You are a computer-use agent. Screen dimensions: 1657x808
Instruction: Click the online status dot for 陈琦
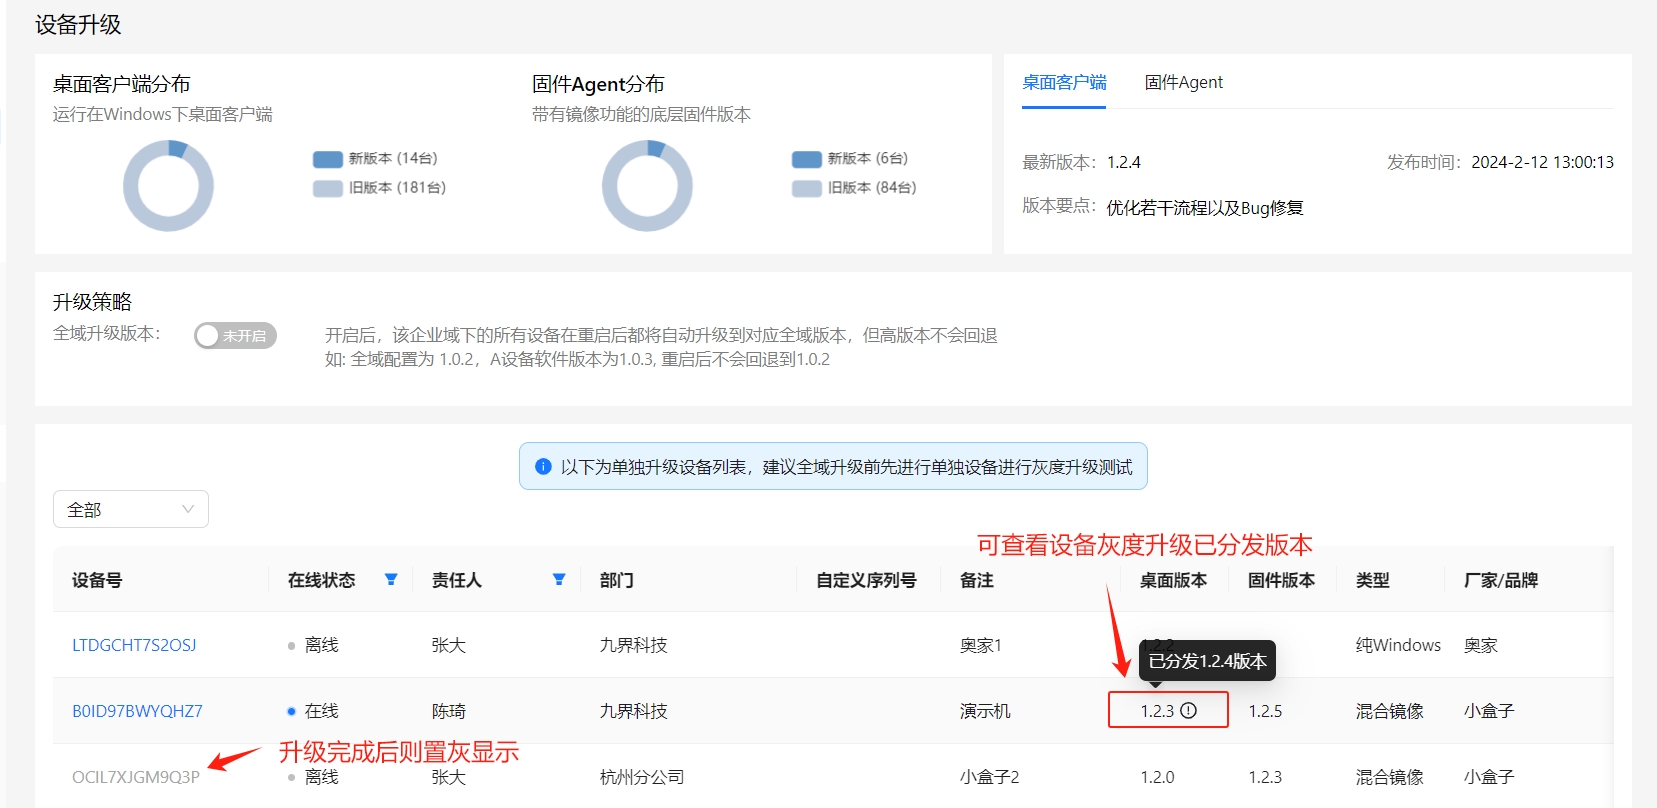[x=291, y=711]
